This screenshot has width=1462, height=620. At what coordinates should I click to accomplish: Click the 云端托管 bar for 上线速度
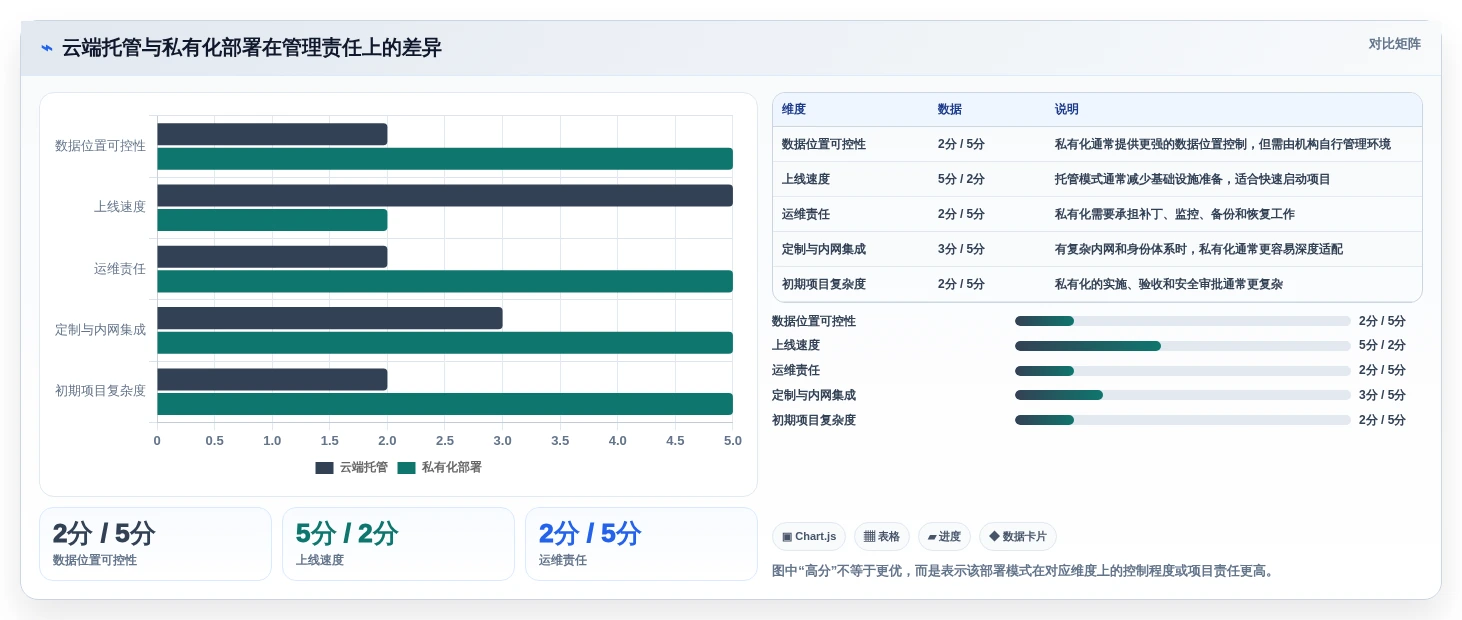[x=445, y=195]
